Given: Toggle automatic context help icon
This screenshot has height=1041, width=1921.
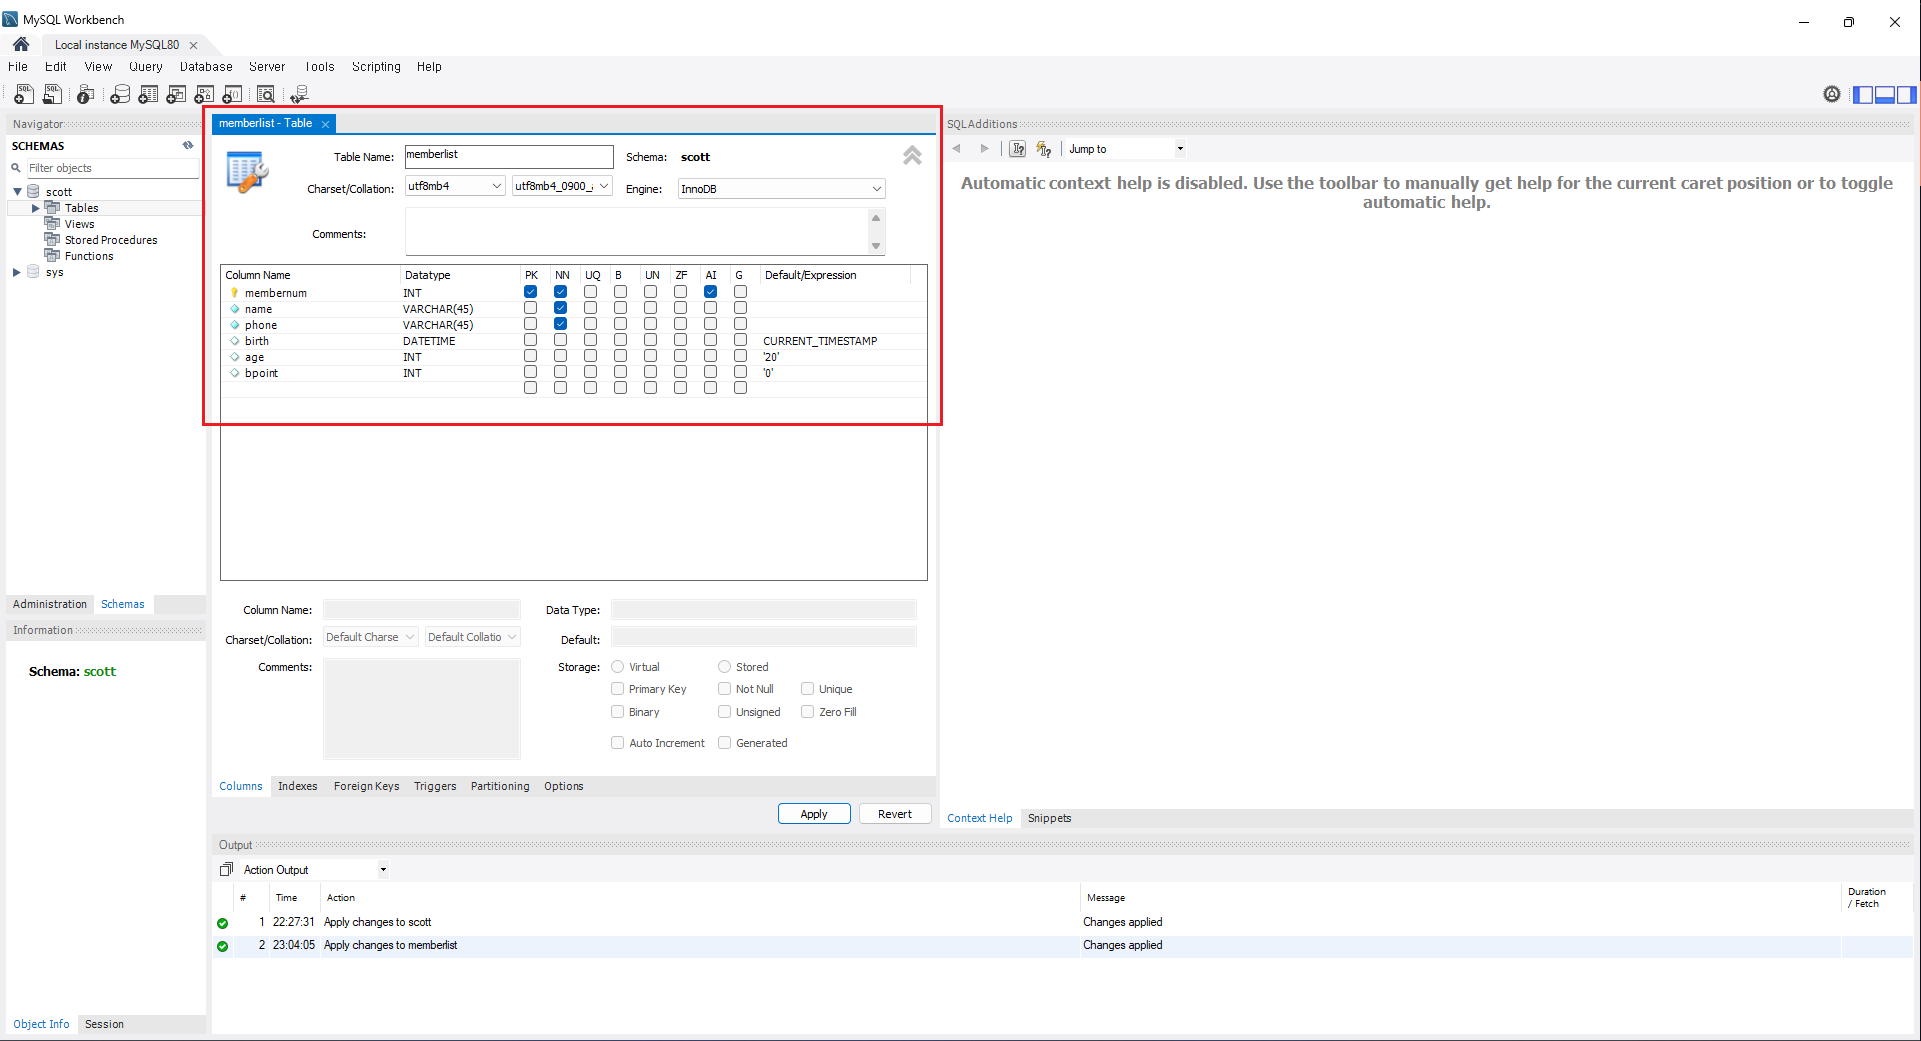Looking at the screenshot, I should click(1044, 149).
